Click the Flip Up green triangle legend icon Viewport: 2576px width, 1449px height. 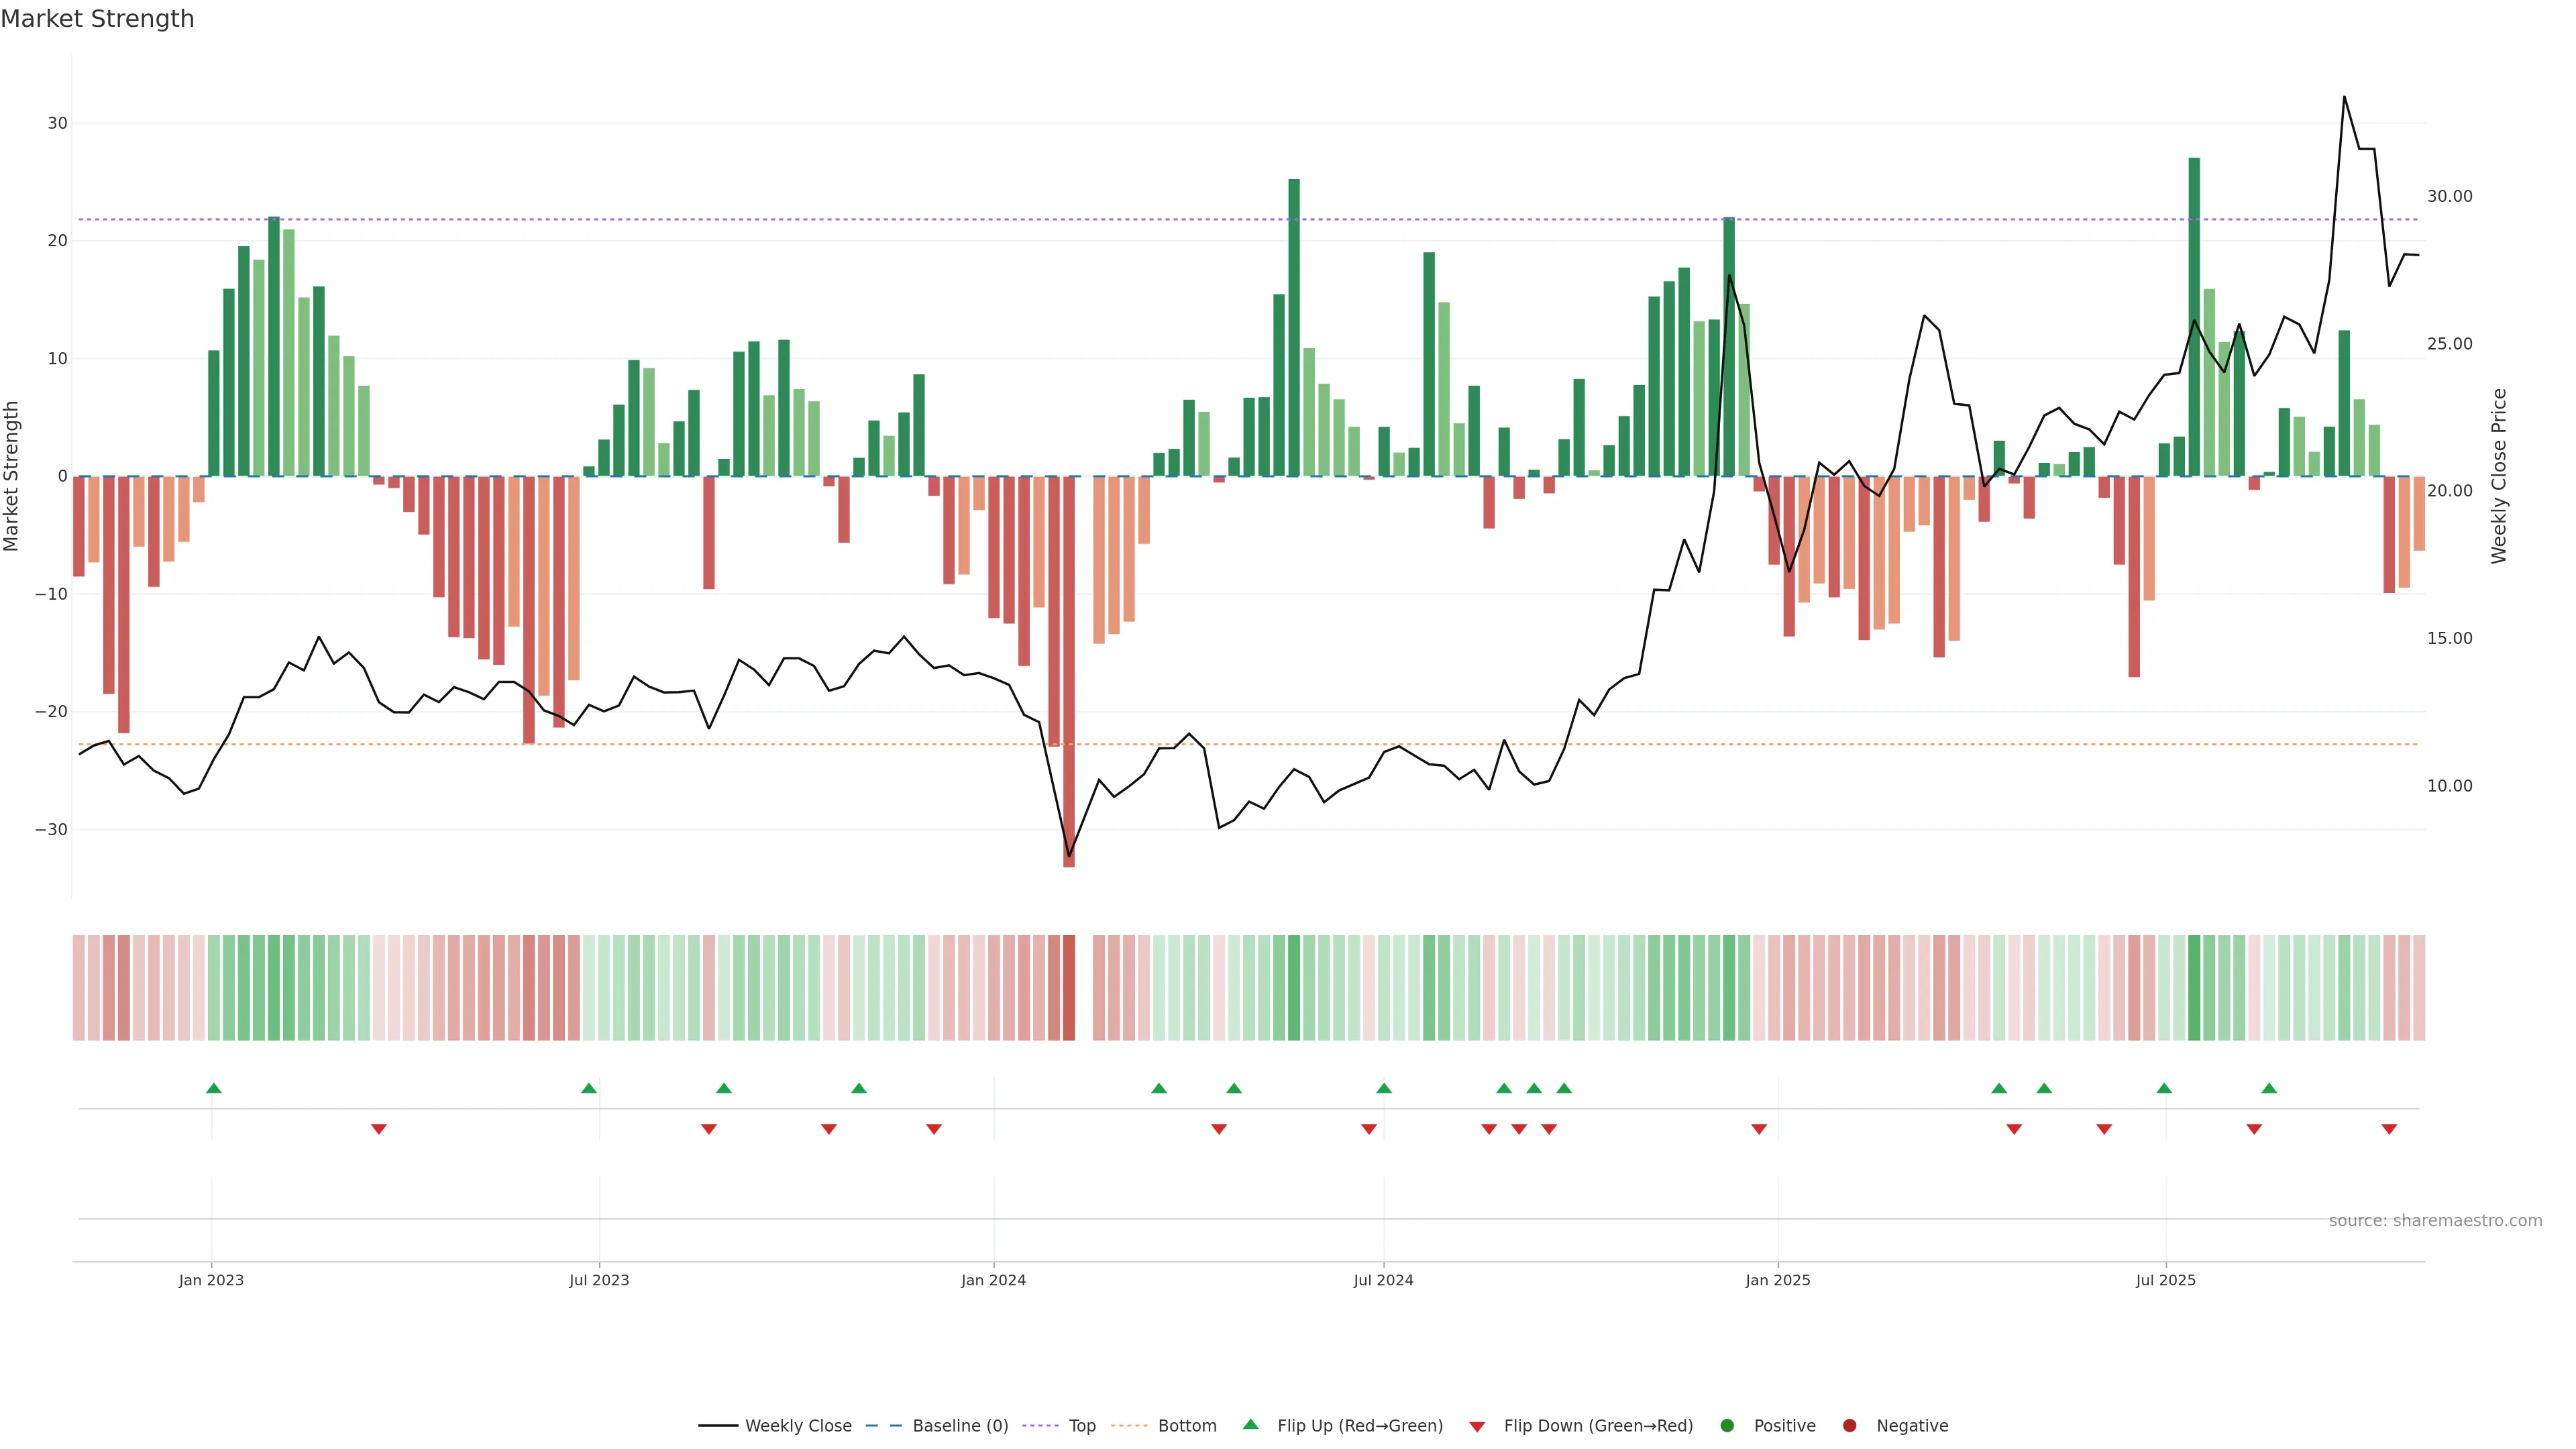click(x=1250, y=1424)
